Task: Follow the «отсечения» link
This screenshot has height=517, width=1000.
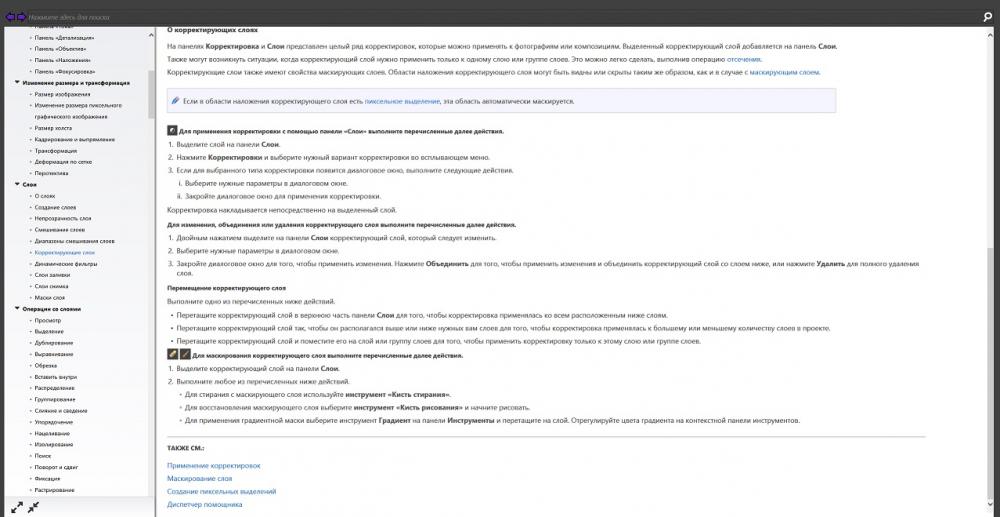Action: (x=744, y=59)
